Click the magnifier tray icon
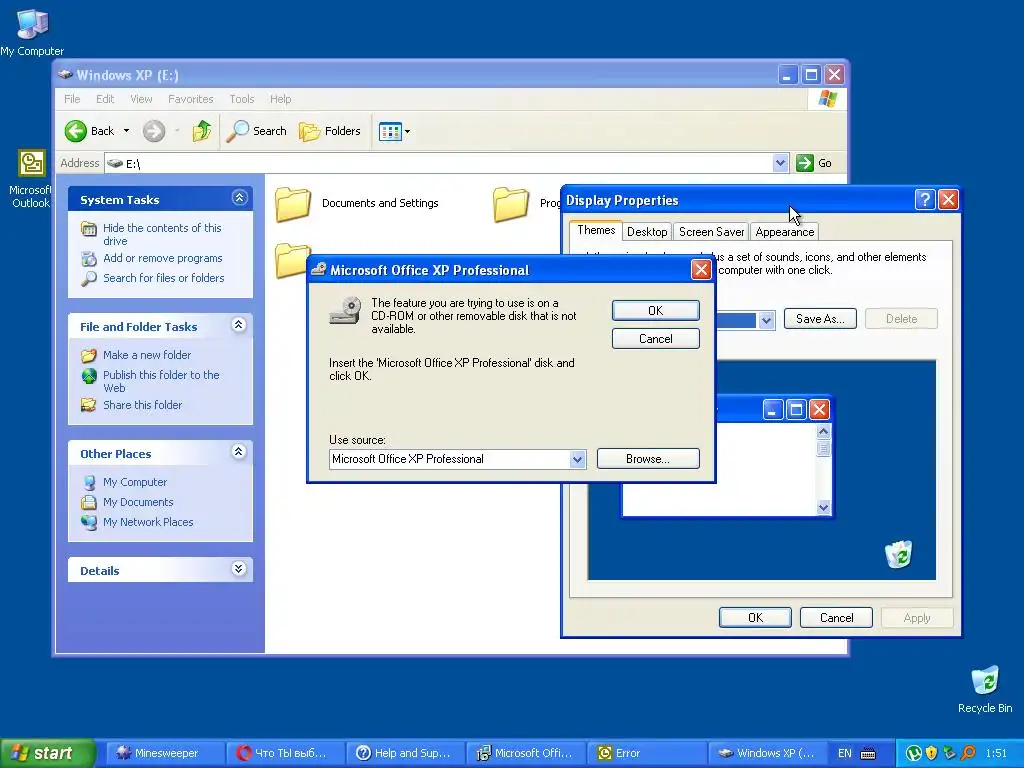The width and height of the screenshot is (1024, 768). coord(968,754)
